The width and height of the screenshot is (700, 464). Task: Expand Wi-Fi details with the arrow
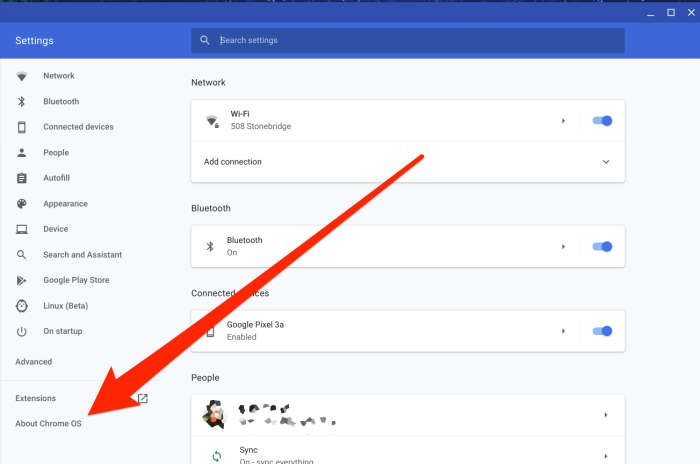point(563,121)
